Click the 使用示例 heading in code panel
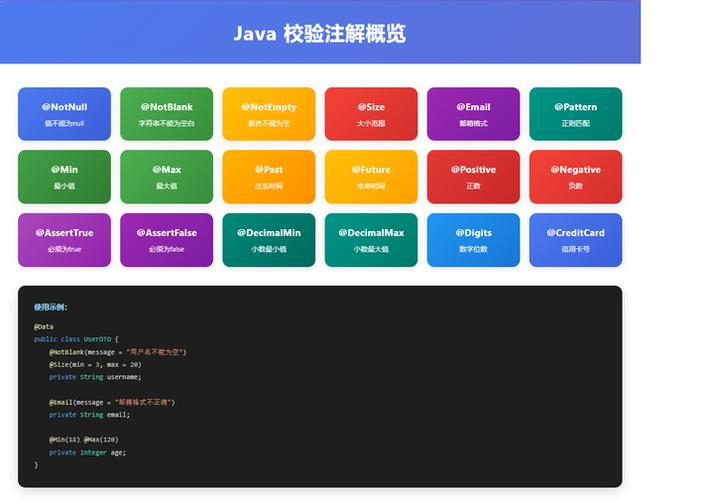This screenshot has height=500, width=714. point(51,307)
